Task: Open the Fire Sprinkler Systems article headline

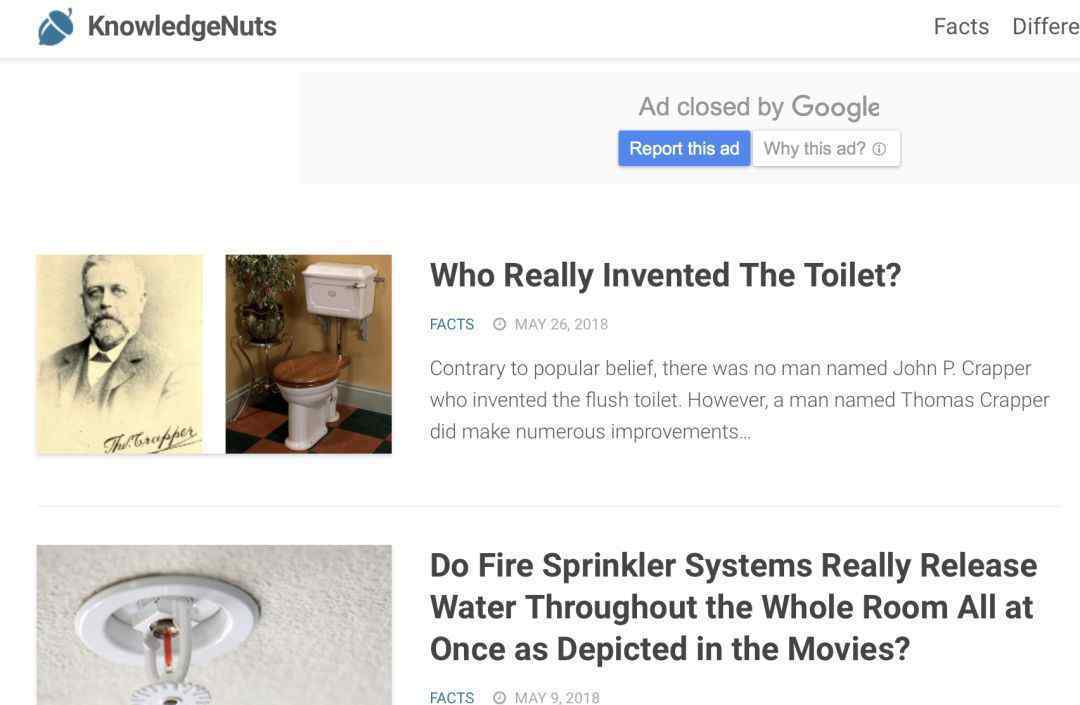Action: pyautogui.click(x=733, y=607)
